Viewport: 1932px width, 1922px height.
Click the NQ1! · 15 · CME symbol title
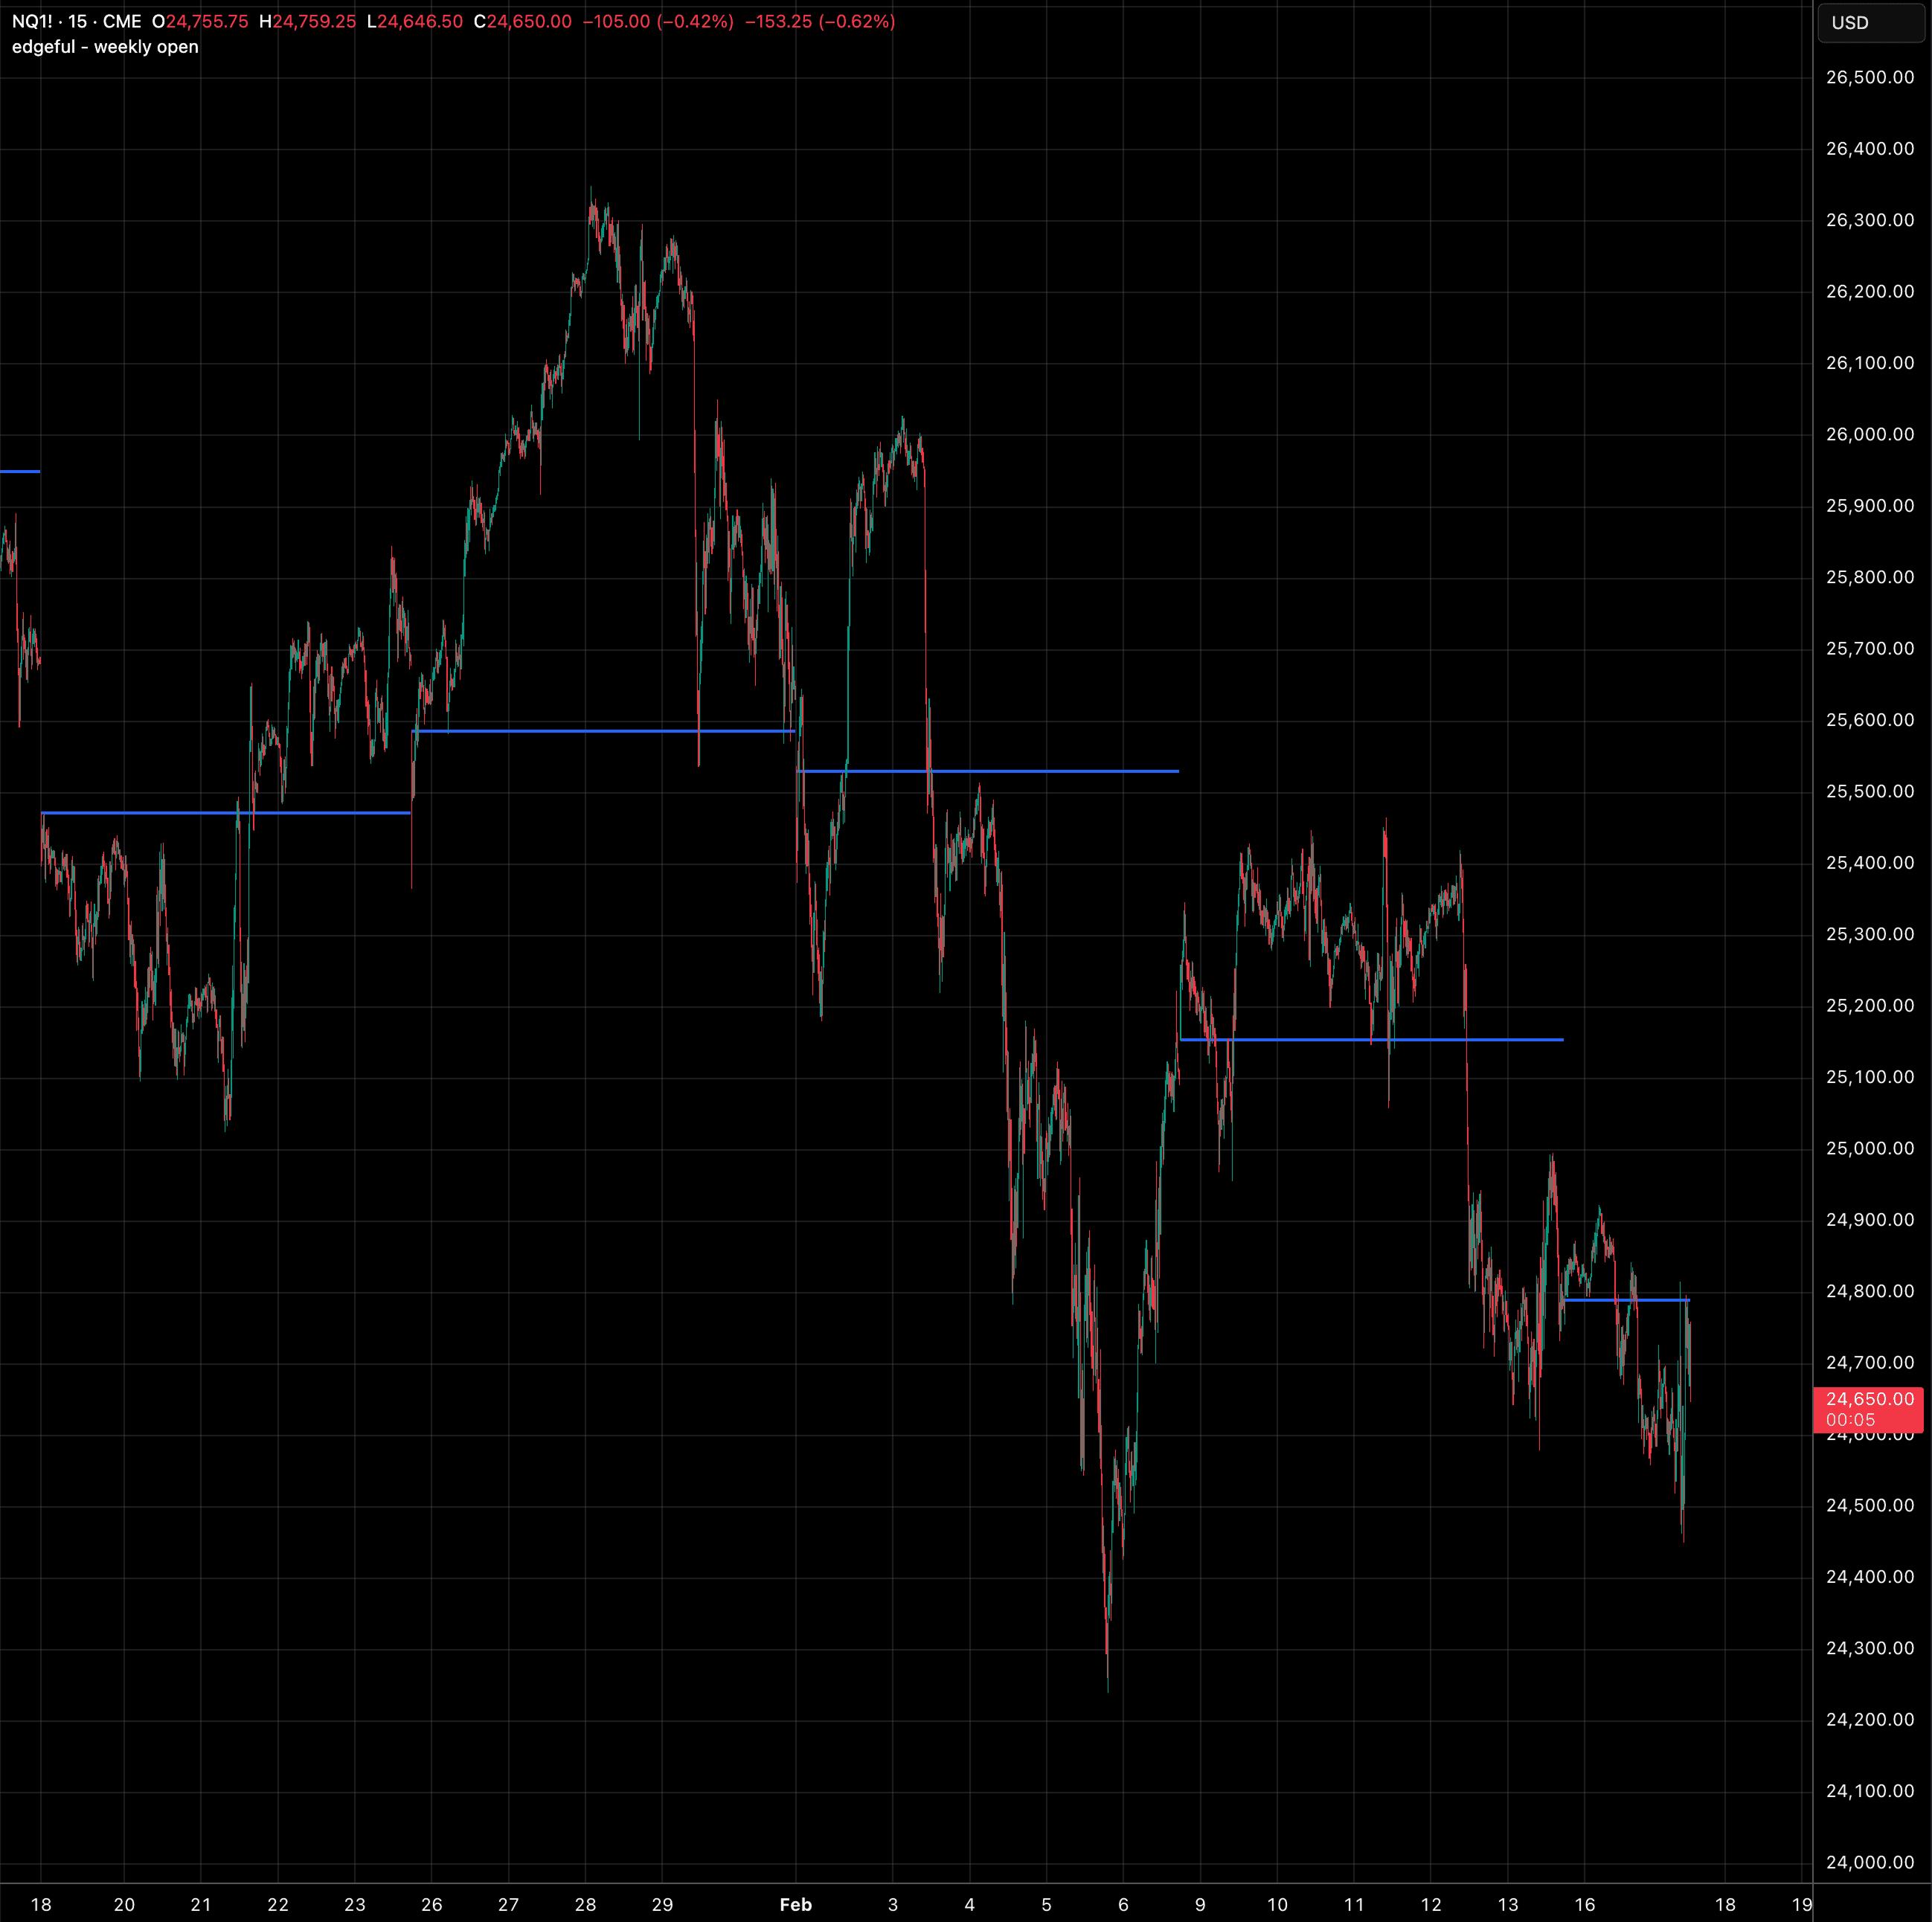point(76,22)
